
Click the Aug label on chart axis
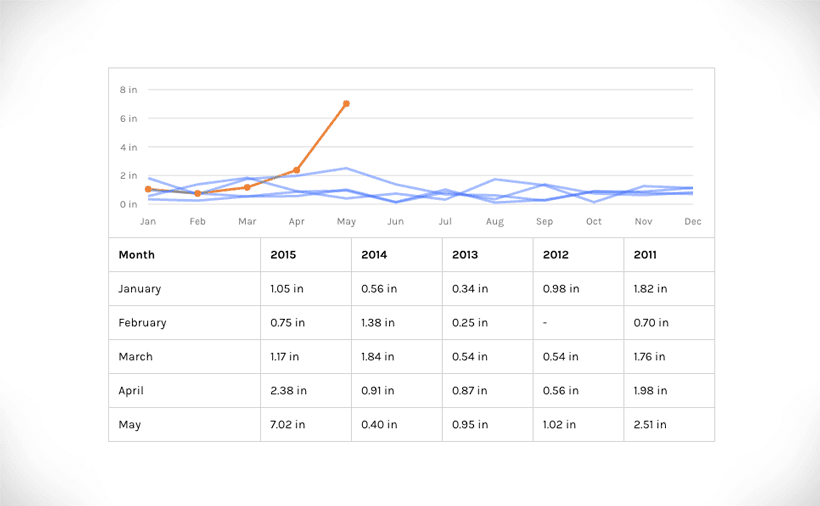495,221
